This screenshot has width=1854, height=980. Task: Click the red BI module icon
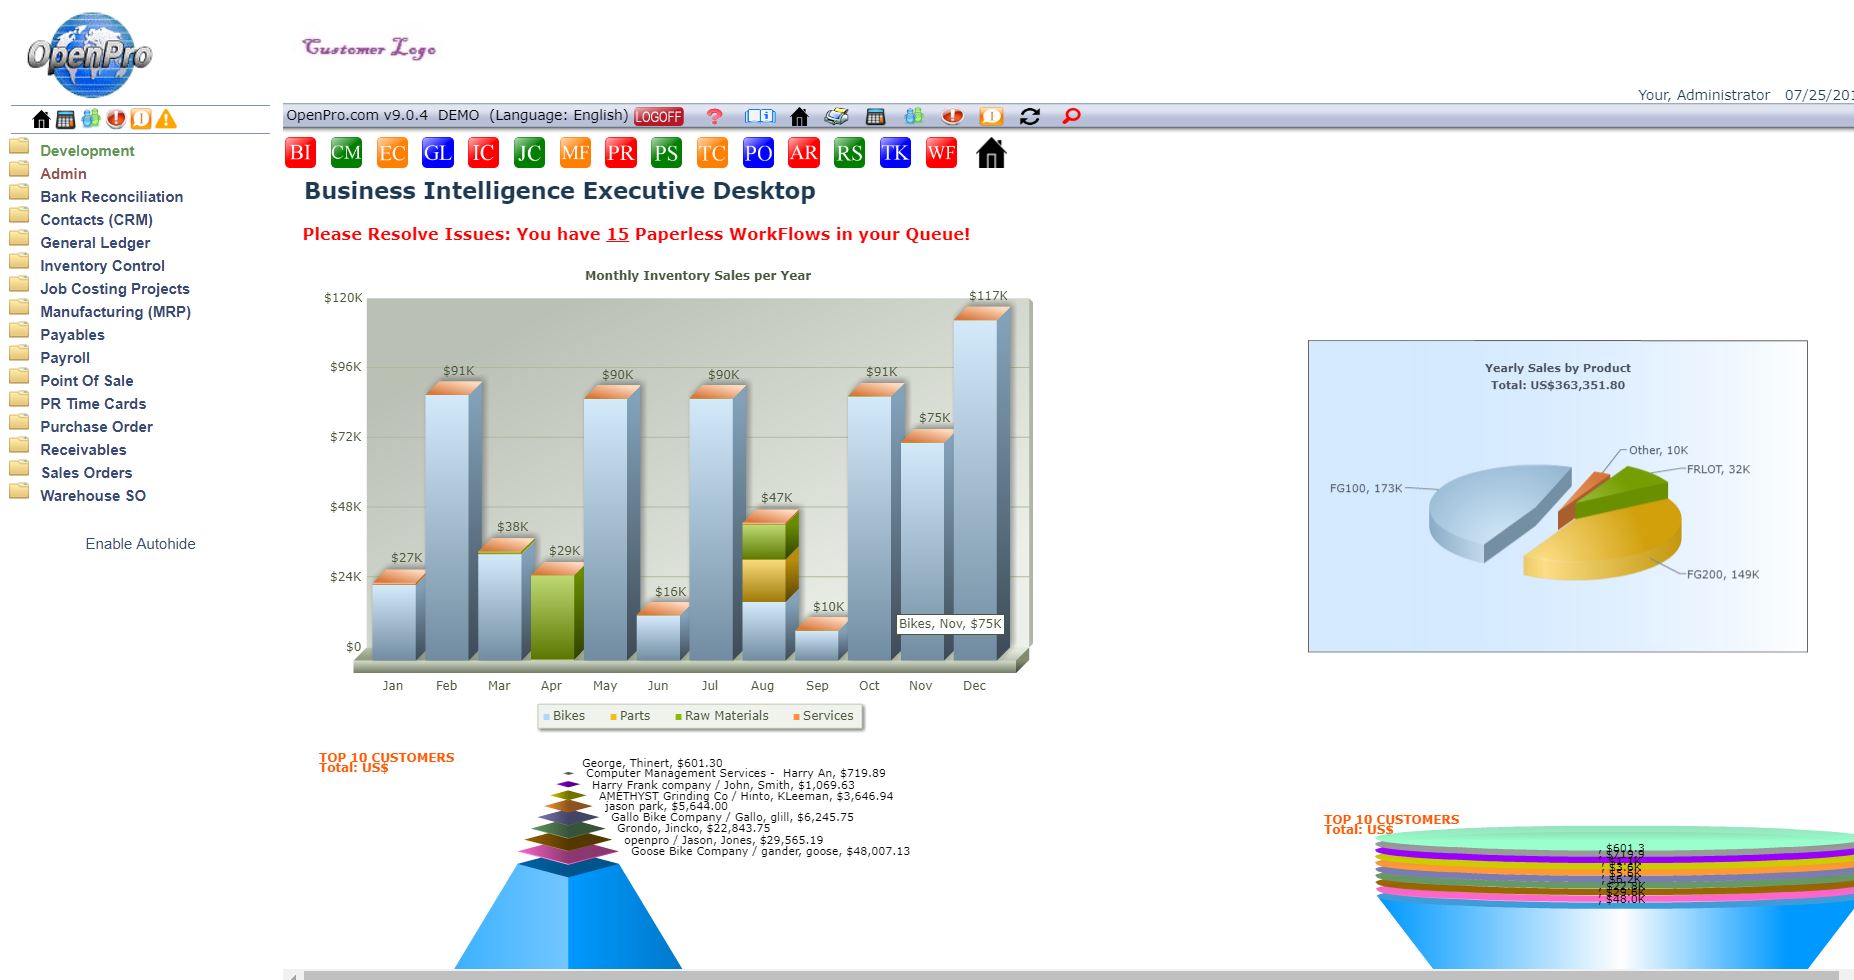coord(300,153)
